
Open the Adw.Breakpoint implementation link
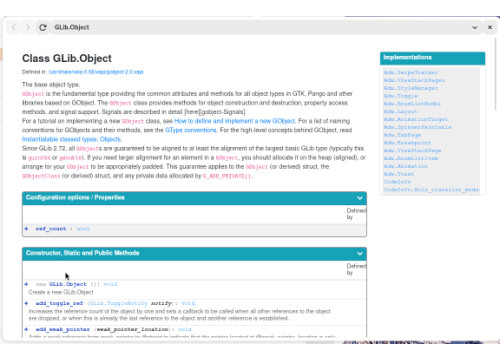pos(407,143)
